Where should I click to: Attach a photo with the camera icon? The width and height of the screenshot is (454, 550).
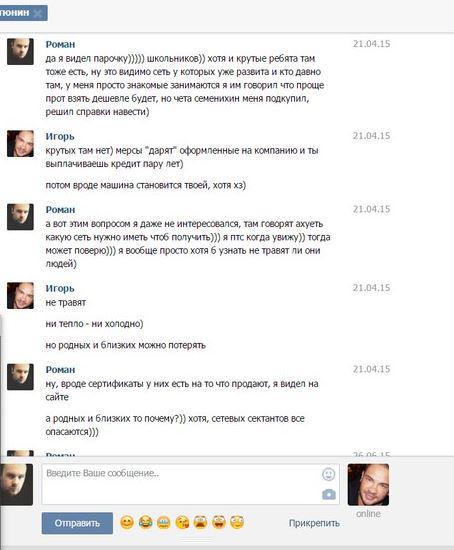click(x=329, y=495)
